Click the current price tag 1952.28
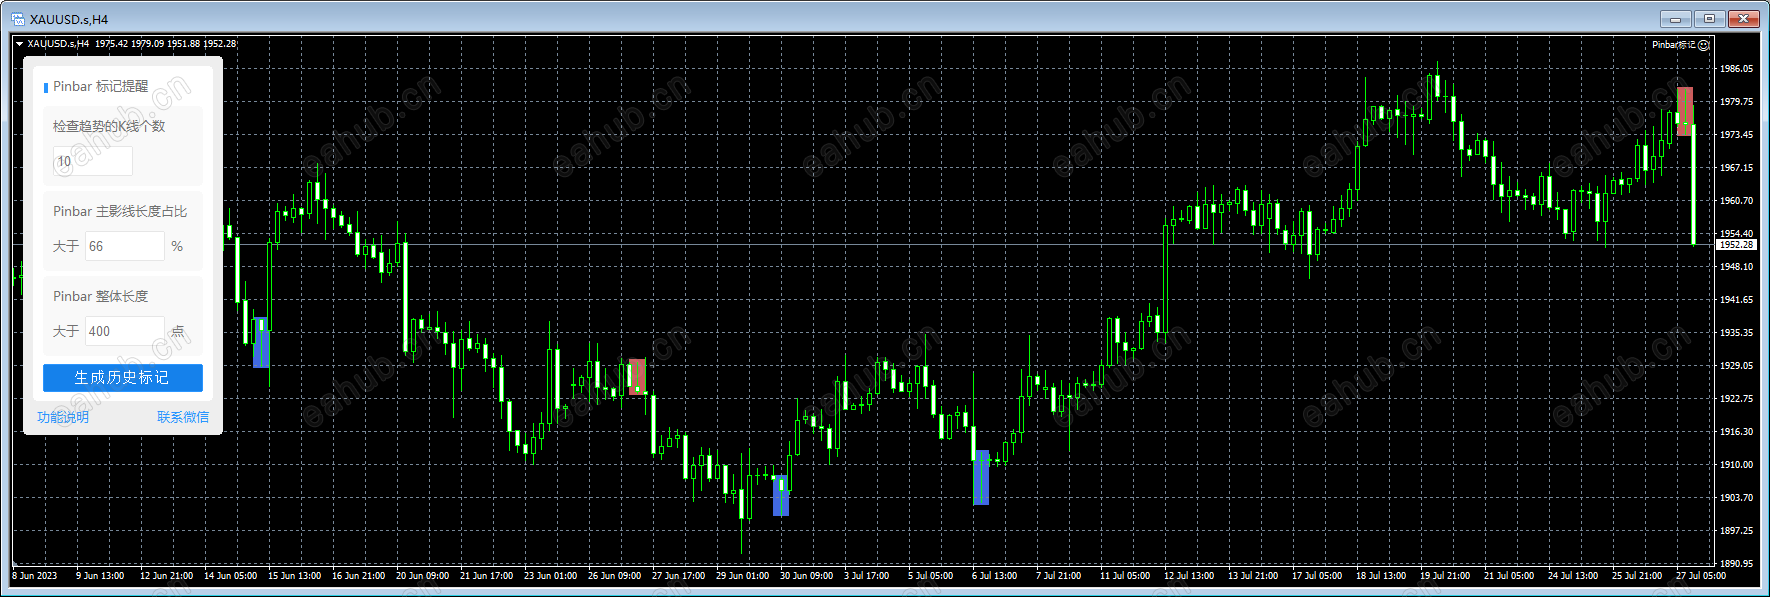This screenshot has width=1770, height=597. point(1736,245)
